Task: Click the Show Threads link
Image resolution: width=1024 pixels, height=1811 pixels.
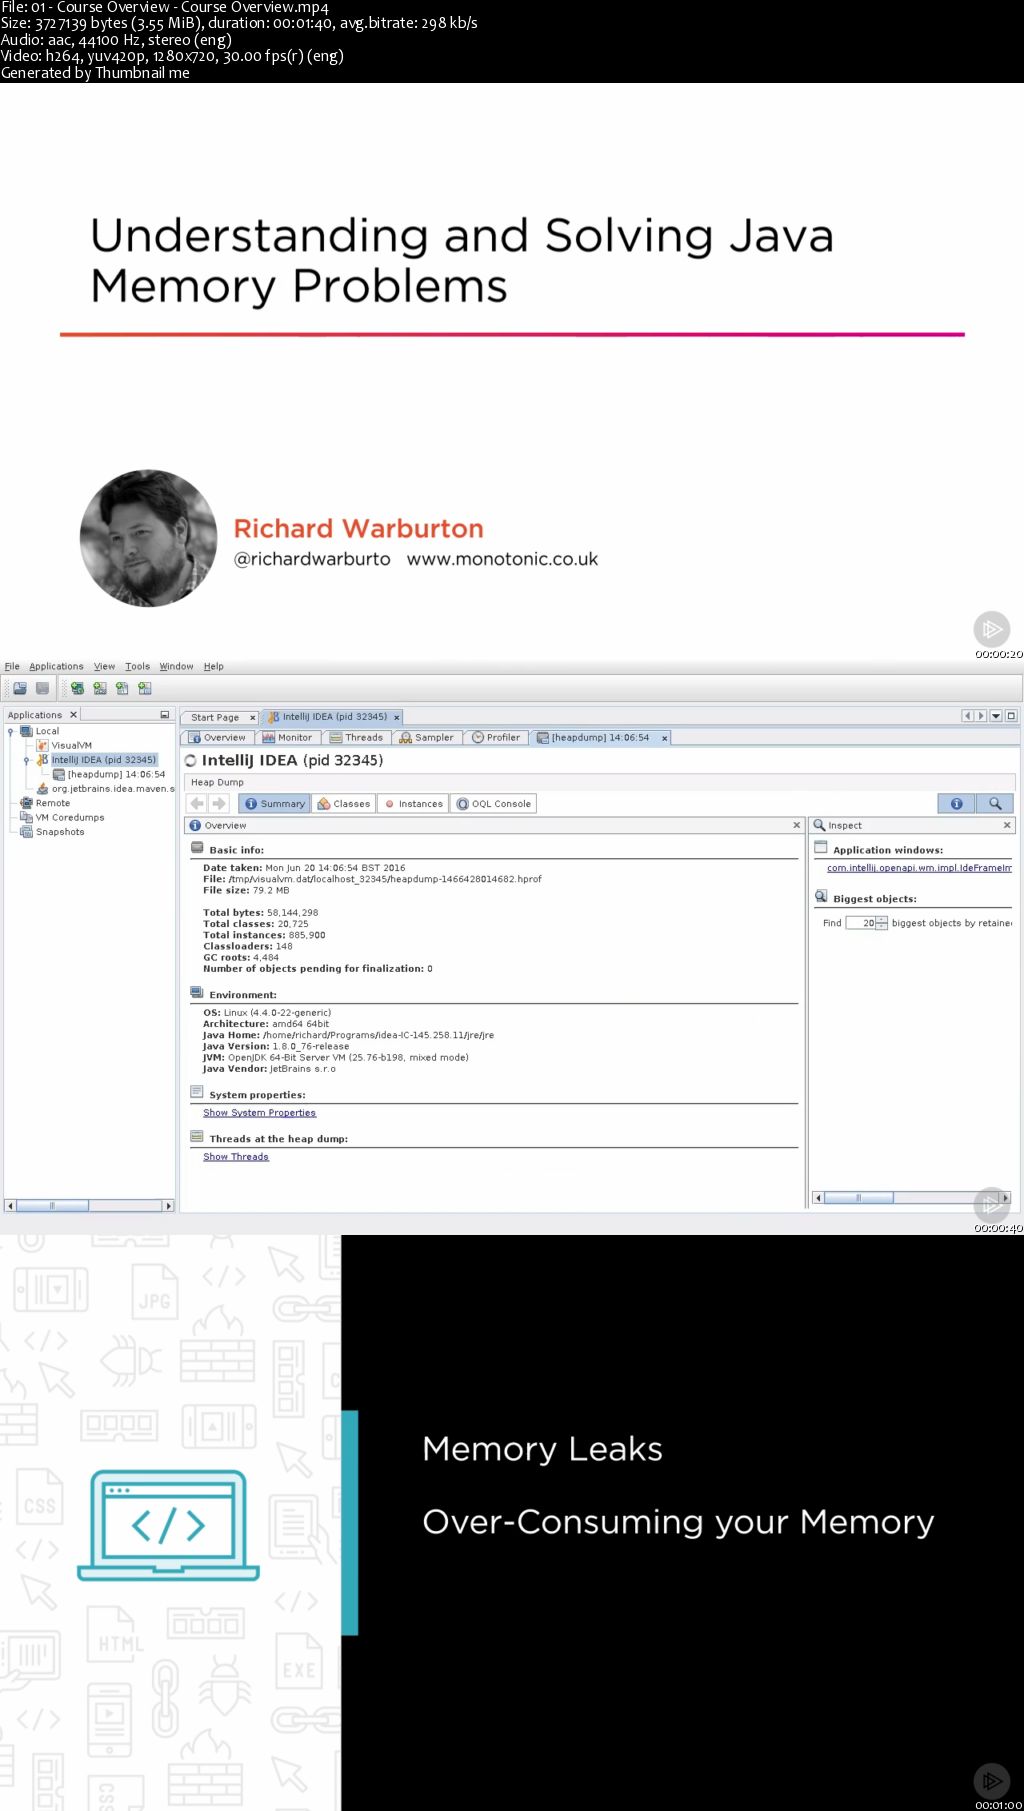Action: [x=236, y=1157]
